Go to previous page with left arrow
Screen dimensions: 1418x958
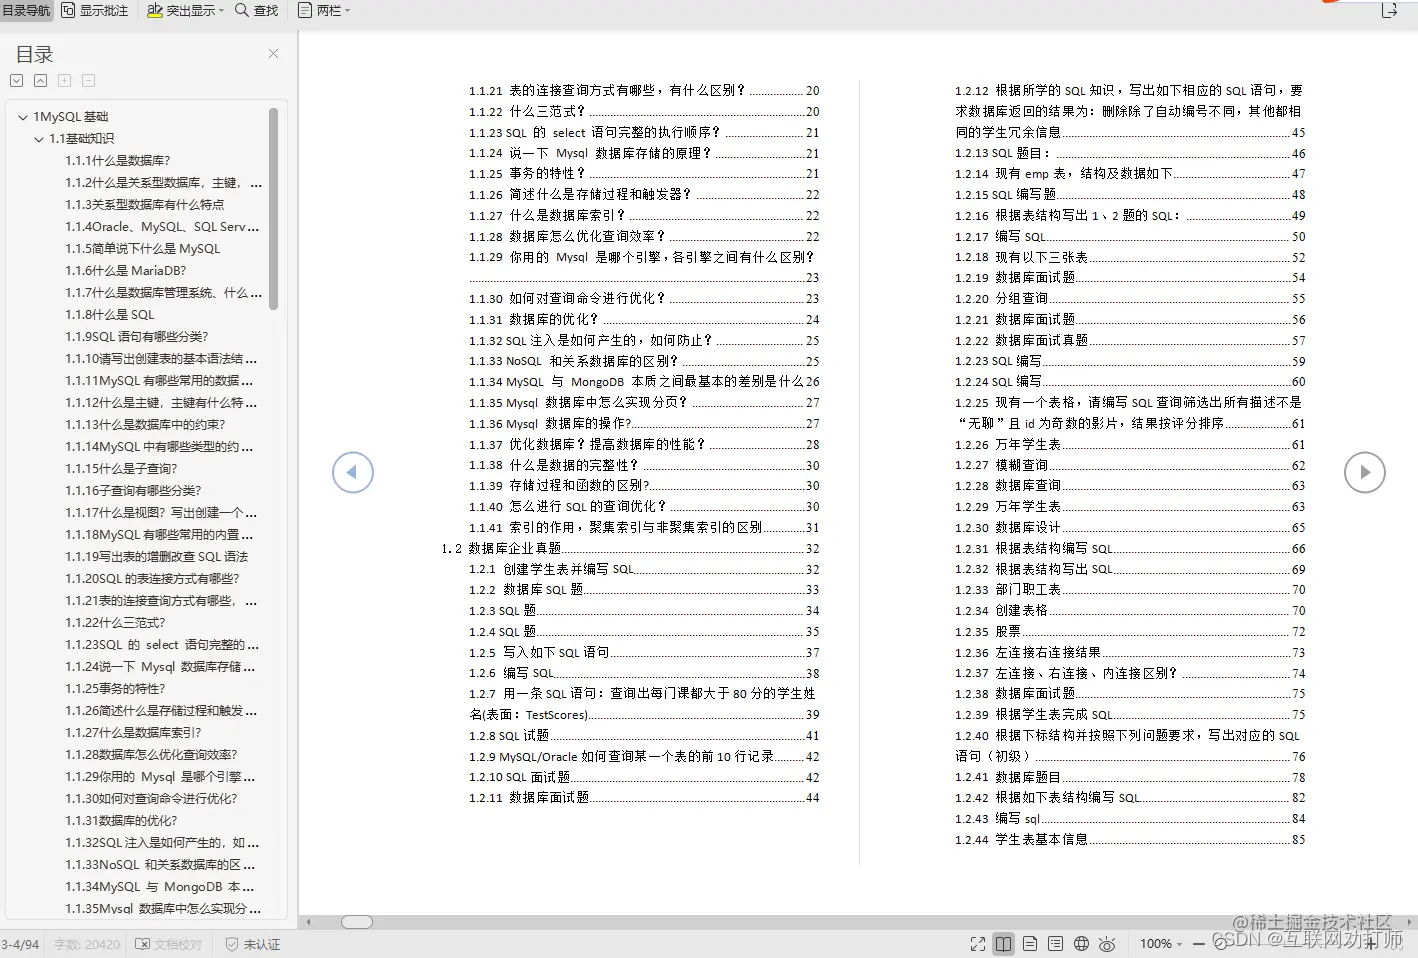pos(353,472)
